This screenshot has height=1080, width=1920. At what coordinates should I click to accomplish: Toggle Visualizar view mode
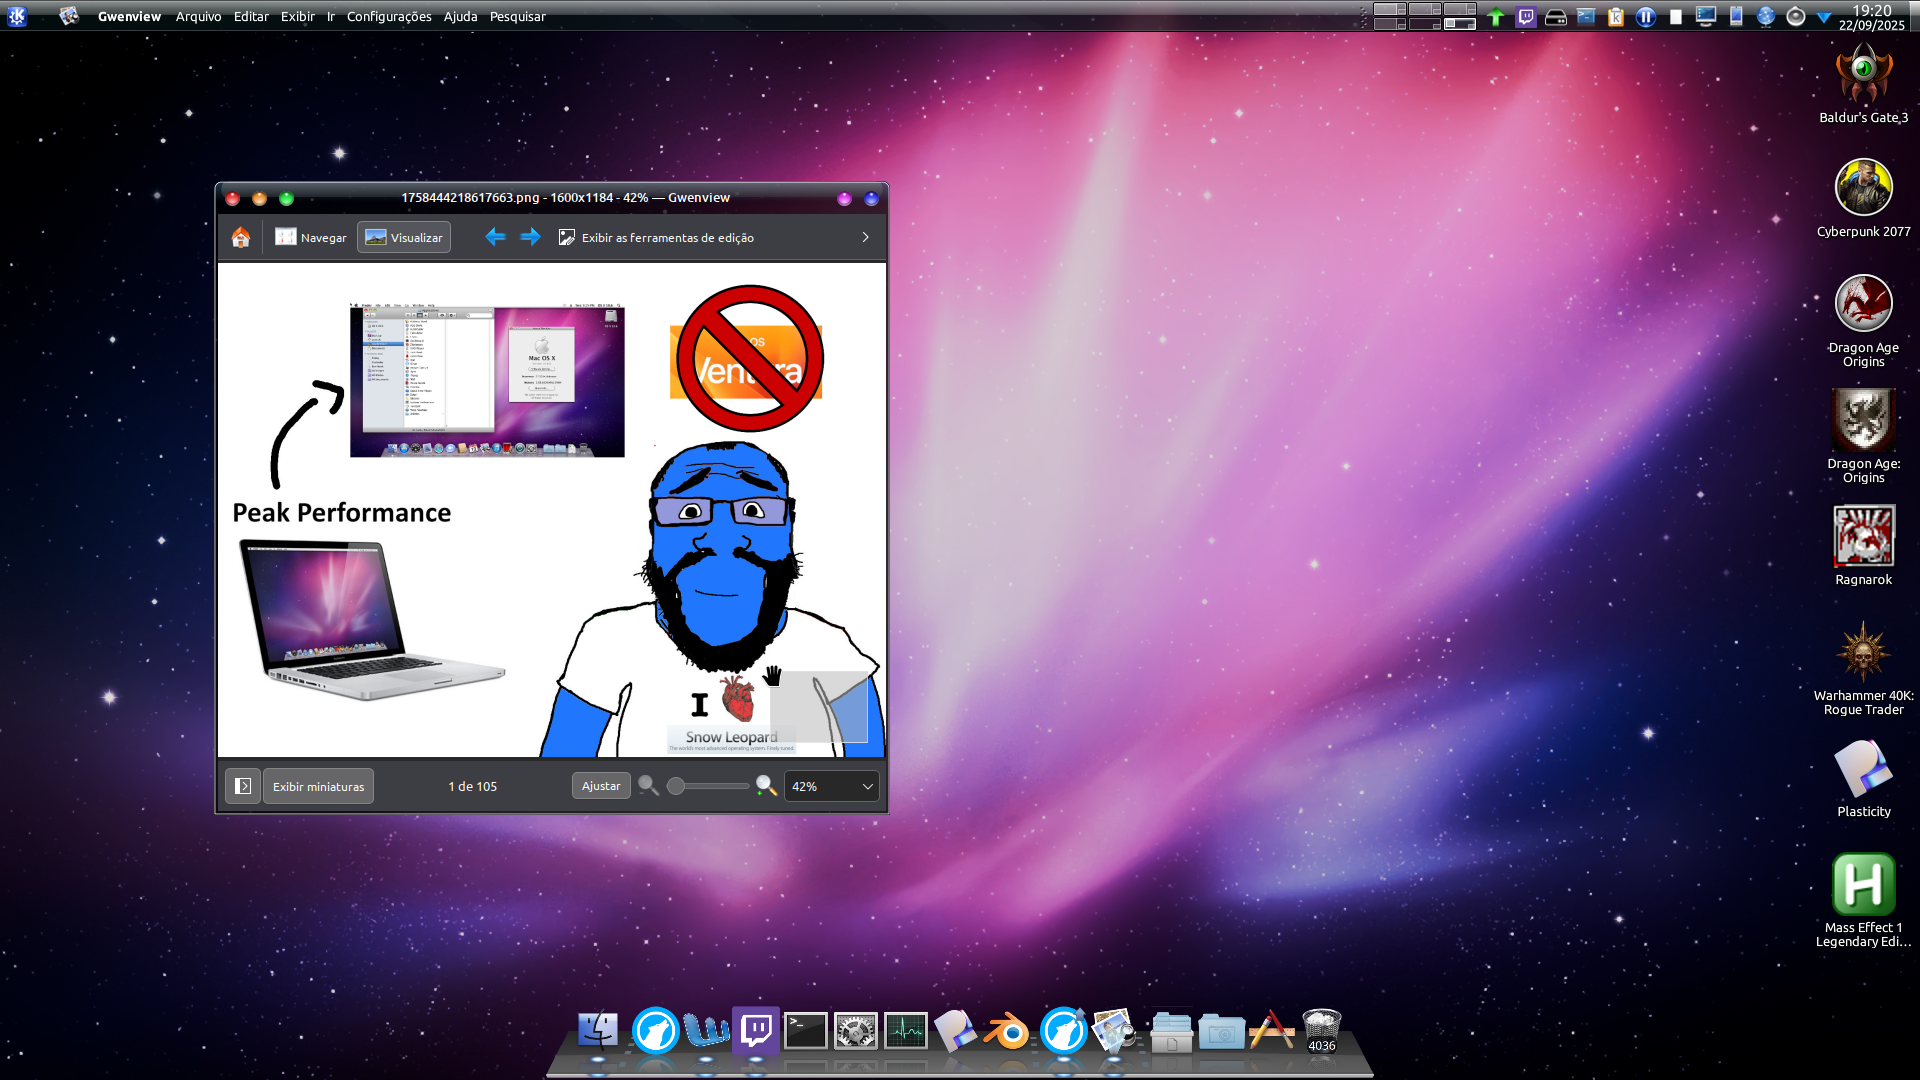coord(404,237)
